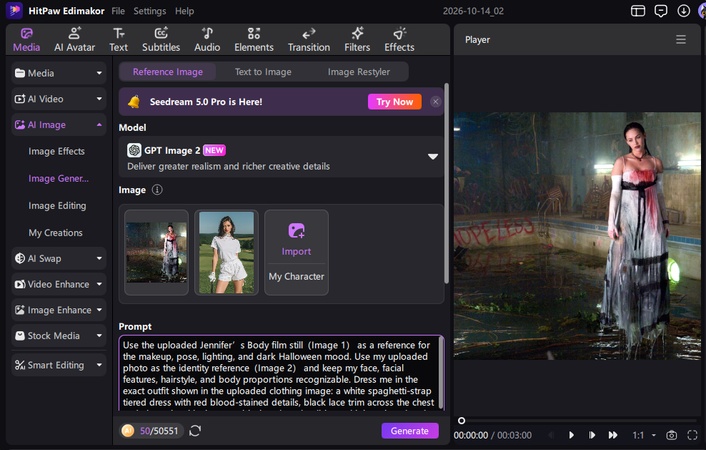Click the prompt box scrollbar
The width and height of the screenshot is (706, 450).
pyautogui.click(x=441, y=373)
